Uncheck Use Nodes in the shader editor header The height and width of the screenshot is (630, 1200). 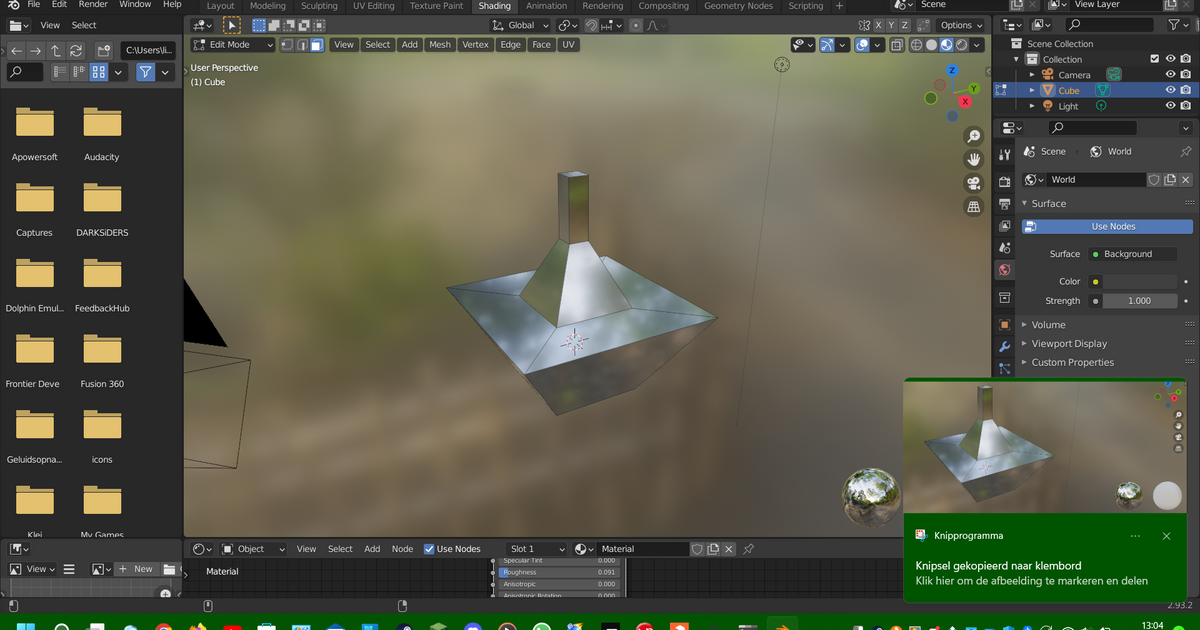(x=430, y=548)
